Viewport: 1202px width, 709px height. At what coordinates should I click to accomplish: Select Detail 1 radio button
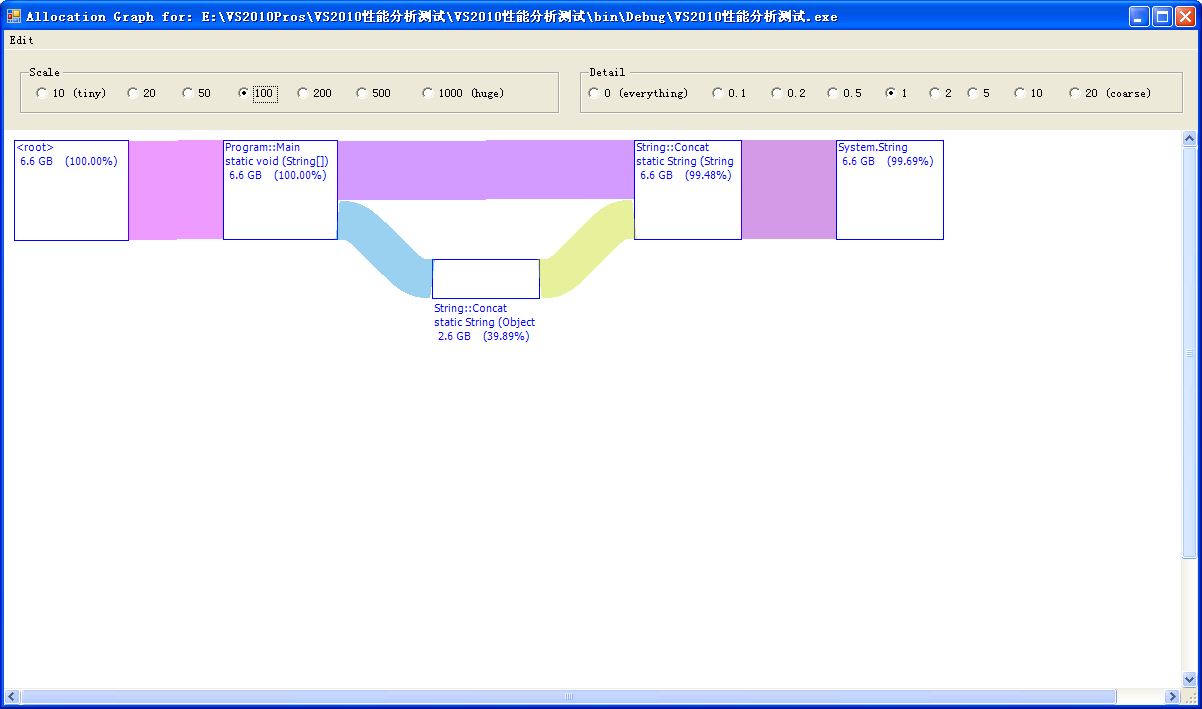[896, 93]
